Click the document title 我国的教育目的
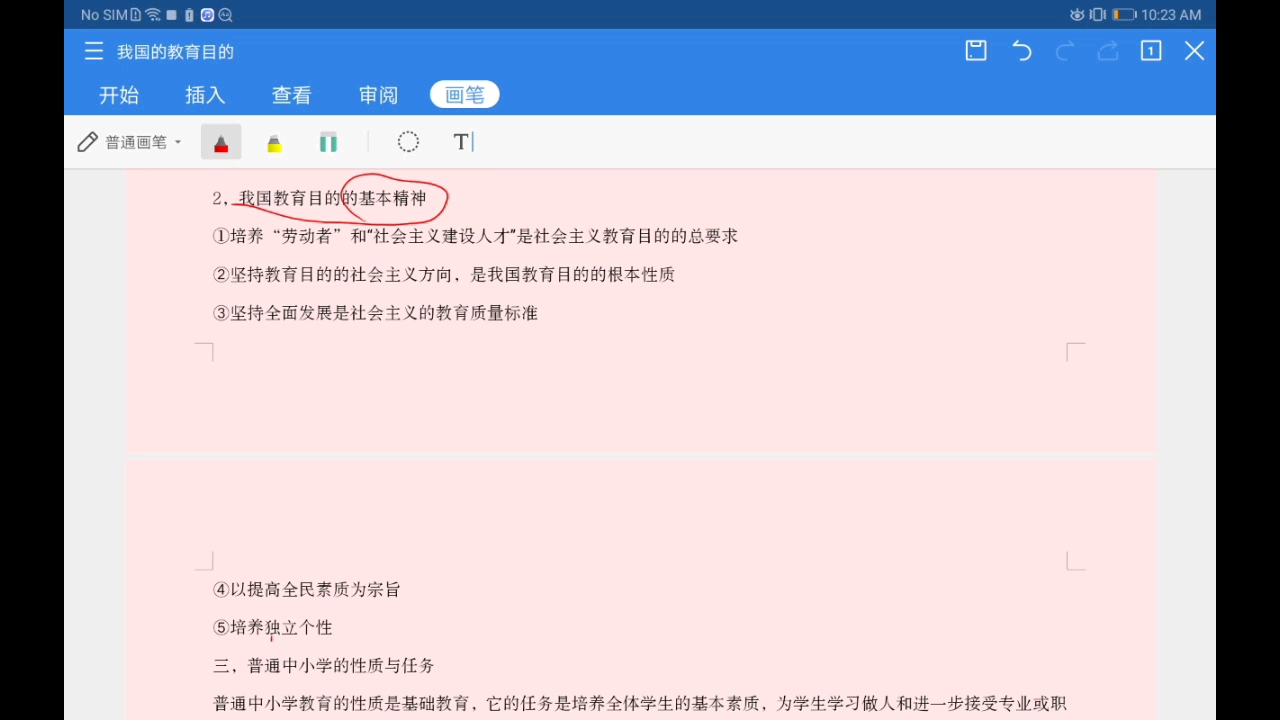1280x720 pixels. click(x=175, y=51)
